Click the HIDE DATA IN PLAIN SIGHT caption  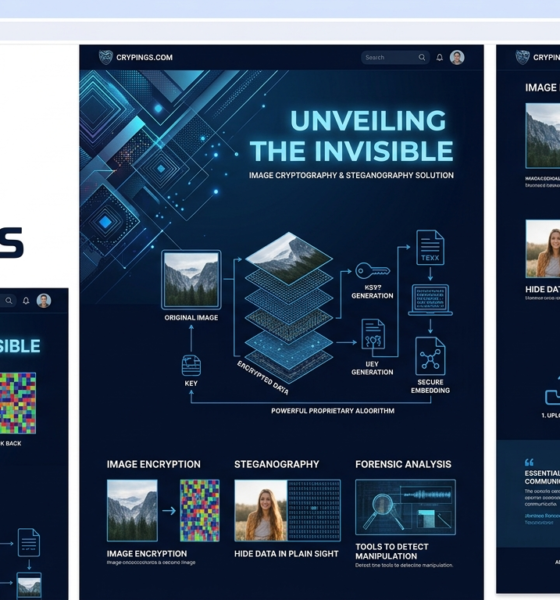click(286, 554)
